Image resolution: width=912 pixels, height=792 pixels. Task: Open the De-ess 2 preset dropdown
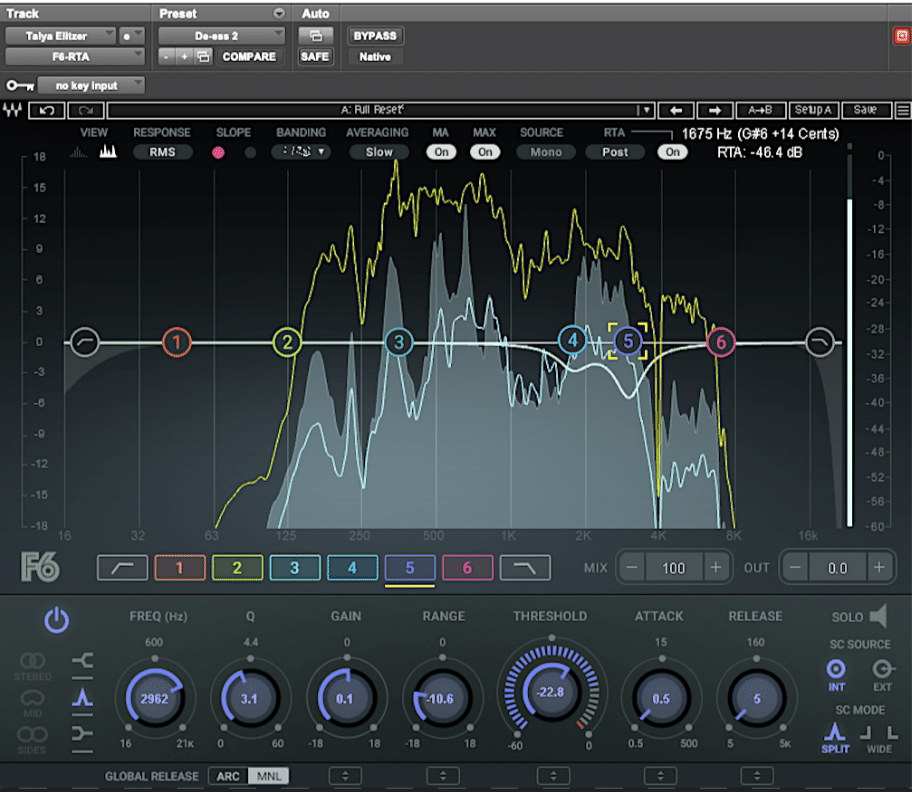pyautogui.click(x=222, y=36)
